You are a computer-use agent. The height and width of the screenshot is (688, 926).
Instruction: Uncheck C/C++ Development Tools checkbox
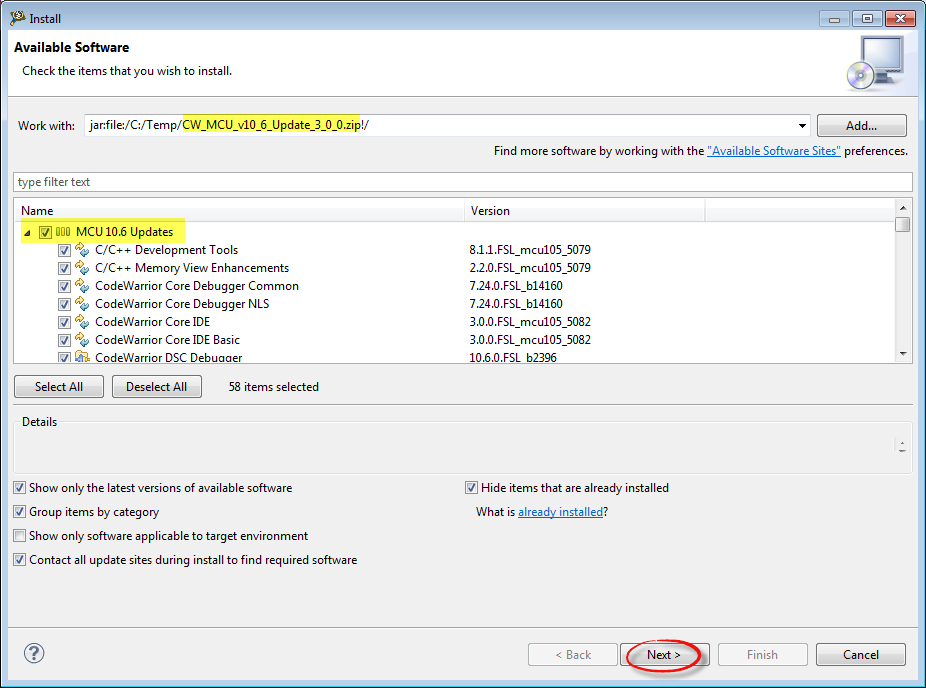pos(64,250)
